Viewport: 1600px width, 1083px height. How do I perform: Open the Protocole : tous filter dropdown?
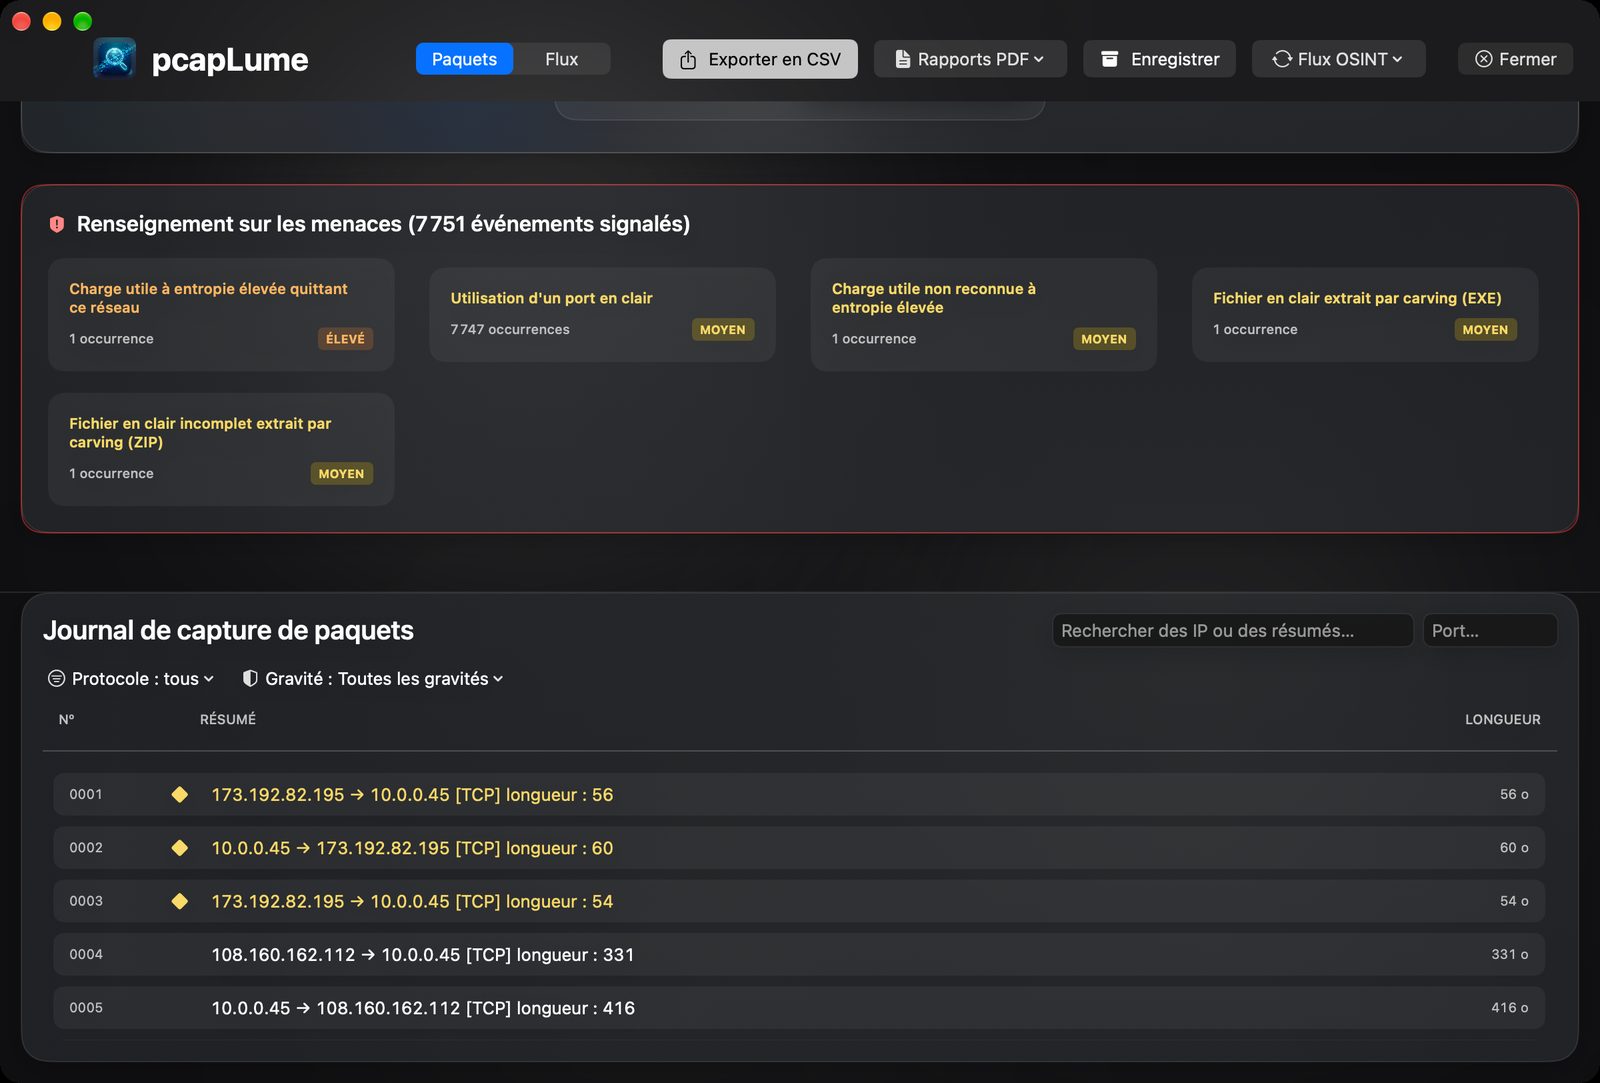coord(132,679)
